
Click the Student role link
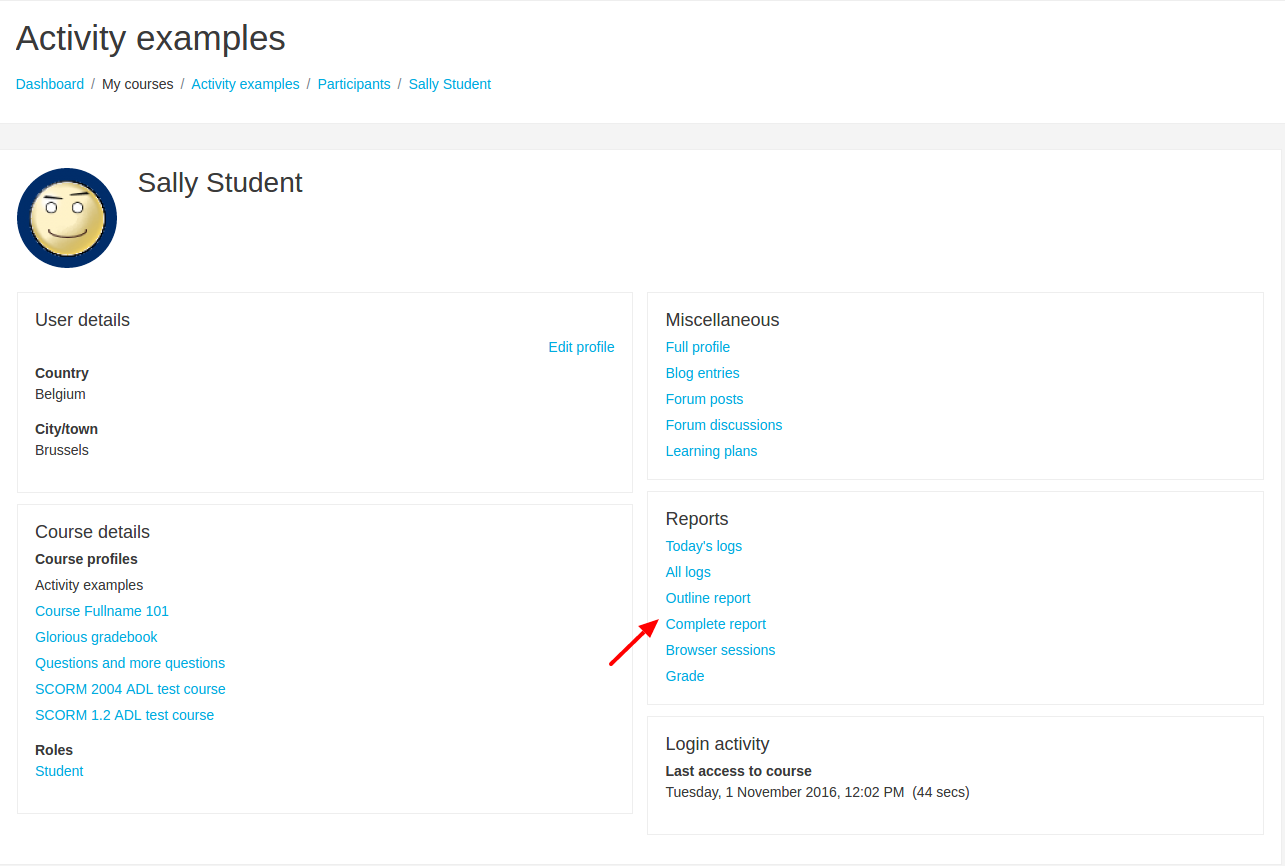point(59,771)
